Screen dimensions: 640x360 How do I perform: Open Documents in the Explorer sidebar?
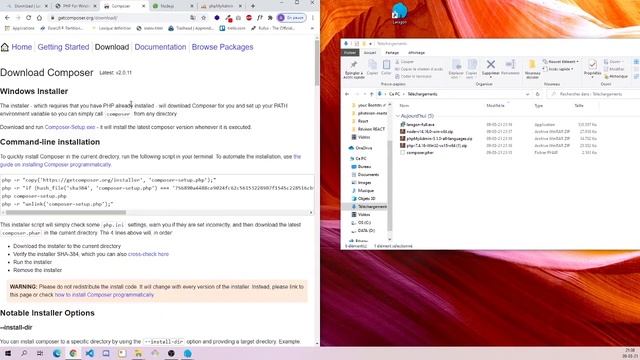pyautogui.click(x=365, y=175)
